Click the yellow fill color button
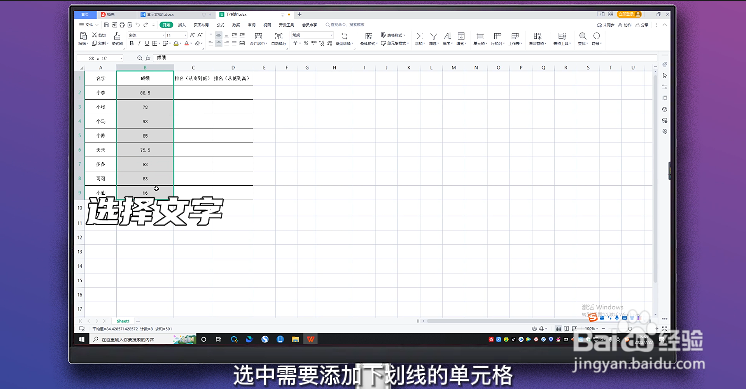 (x=176, y=43)
